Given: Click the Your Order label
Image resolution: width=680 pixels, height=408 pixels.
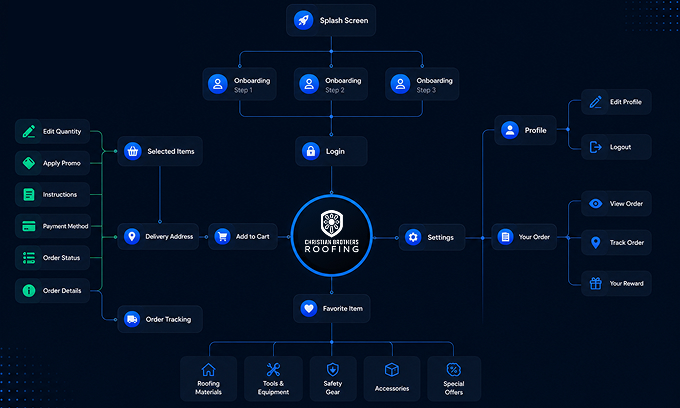Looking at the screenshot, I should (534, 237).
